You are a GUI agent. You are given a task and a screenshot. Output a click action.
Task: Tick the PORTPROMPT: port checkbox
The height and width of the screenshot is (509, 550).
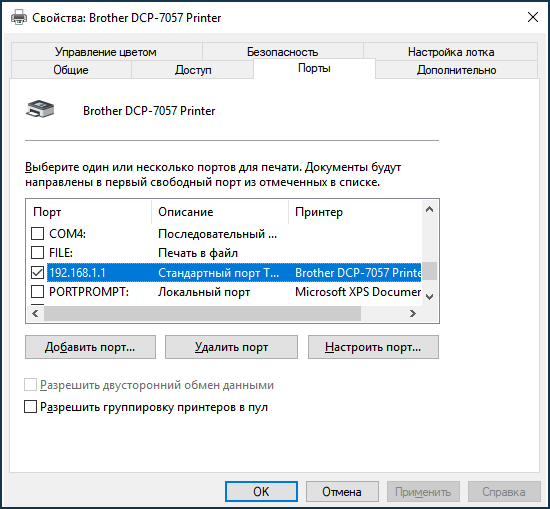(x=38, y=291)
